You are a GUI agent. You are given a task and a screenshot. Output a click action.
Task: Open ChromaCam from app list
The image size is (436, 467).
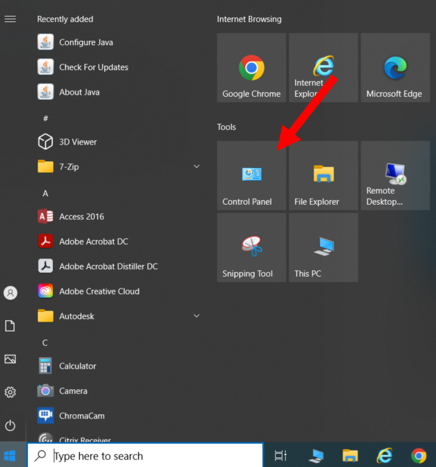[x=118, y=416]
